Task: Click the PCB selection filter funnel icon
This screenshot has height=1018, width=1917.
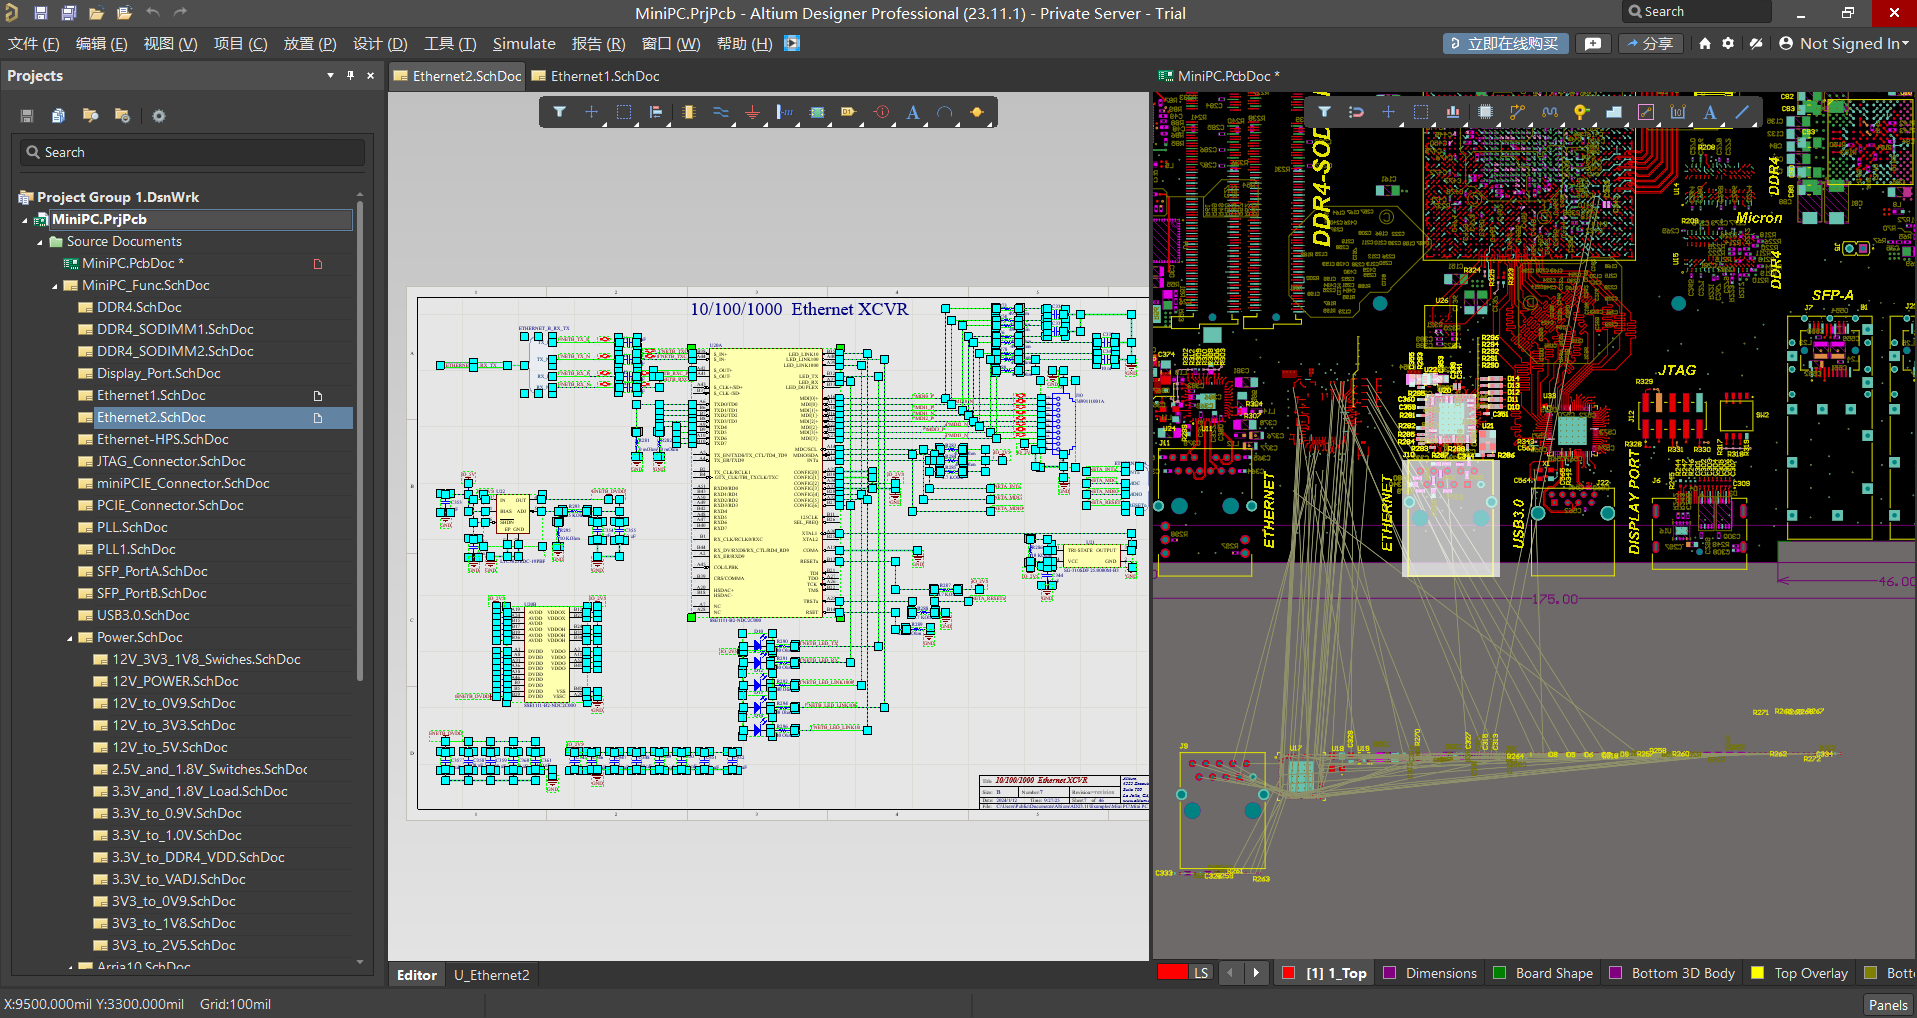Action: pos(1324,112)
